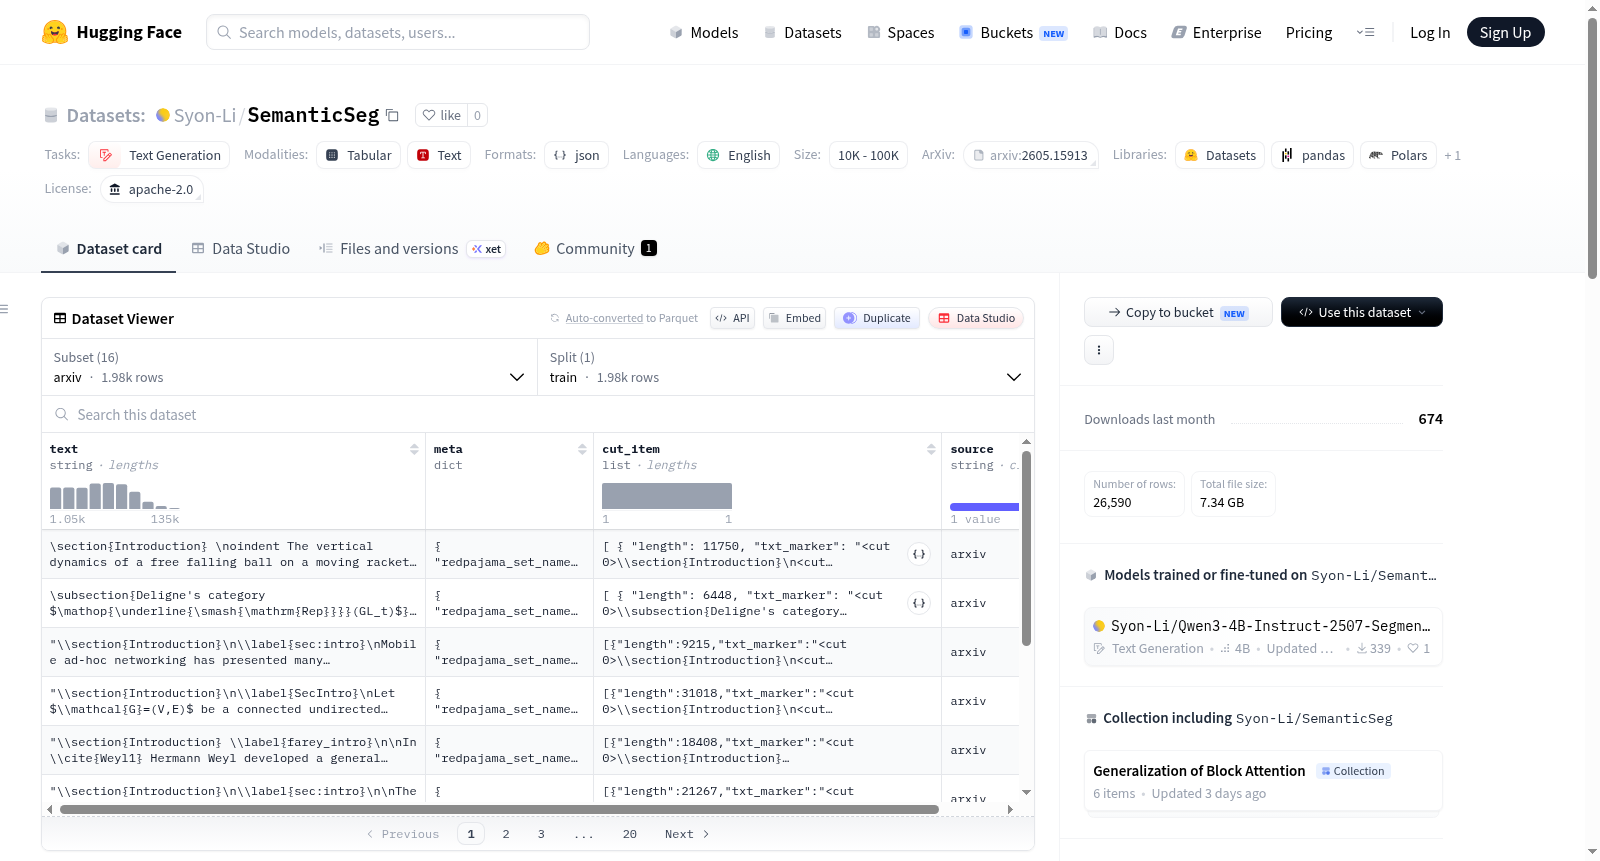Go to the Community tab
This screenshot has height=861, width=1600.
point(595,249)
